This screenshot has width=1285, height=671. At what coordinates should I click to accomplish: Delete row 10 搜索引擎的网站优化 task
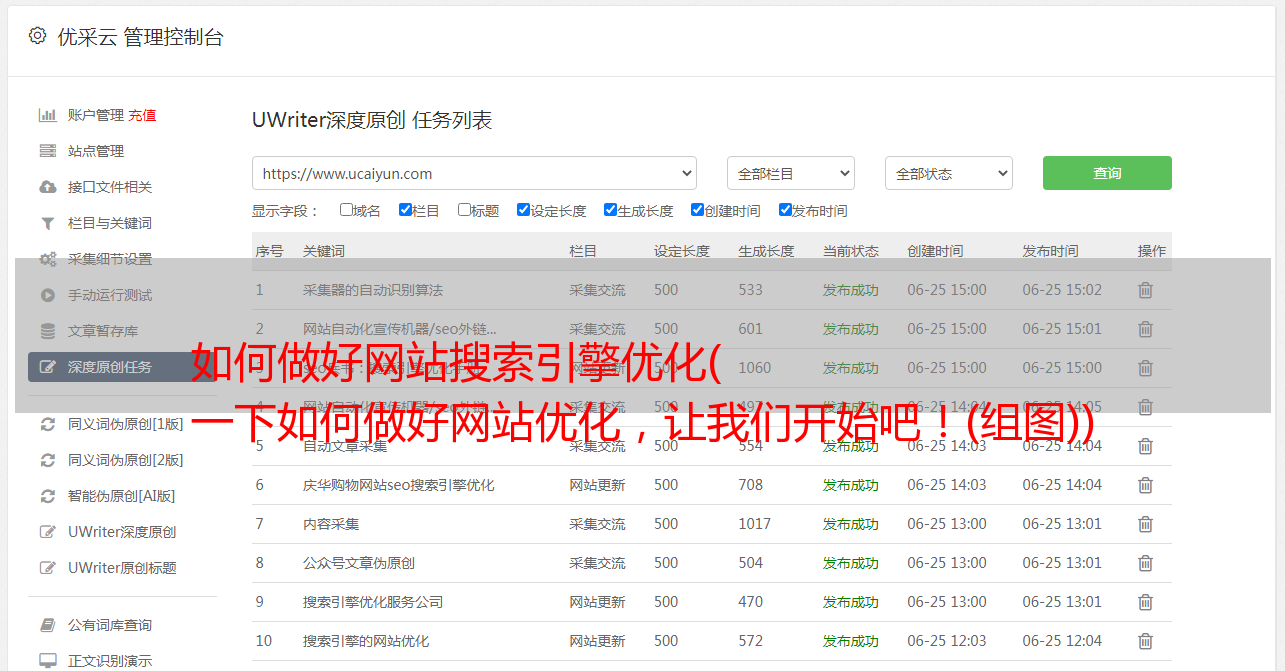[x=1146, y=641]
